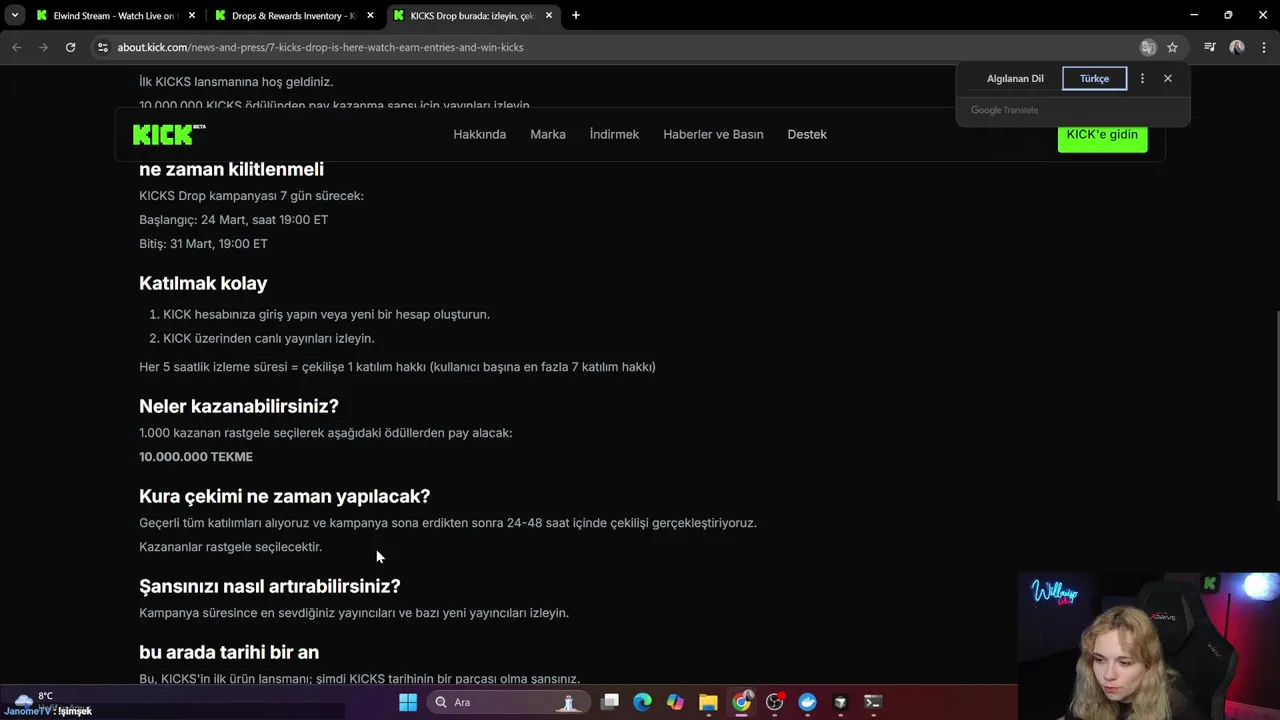This screenshot has height=720, width=1280.
Task: Click the Kazananlar rastgele seçilecektir line
Action: (x=230, y=547)
